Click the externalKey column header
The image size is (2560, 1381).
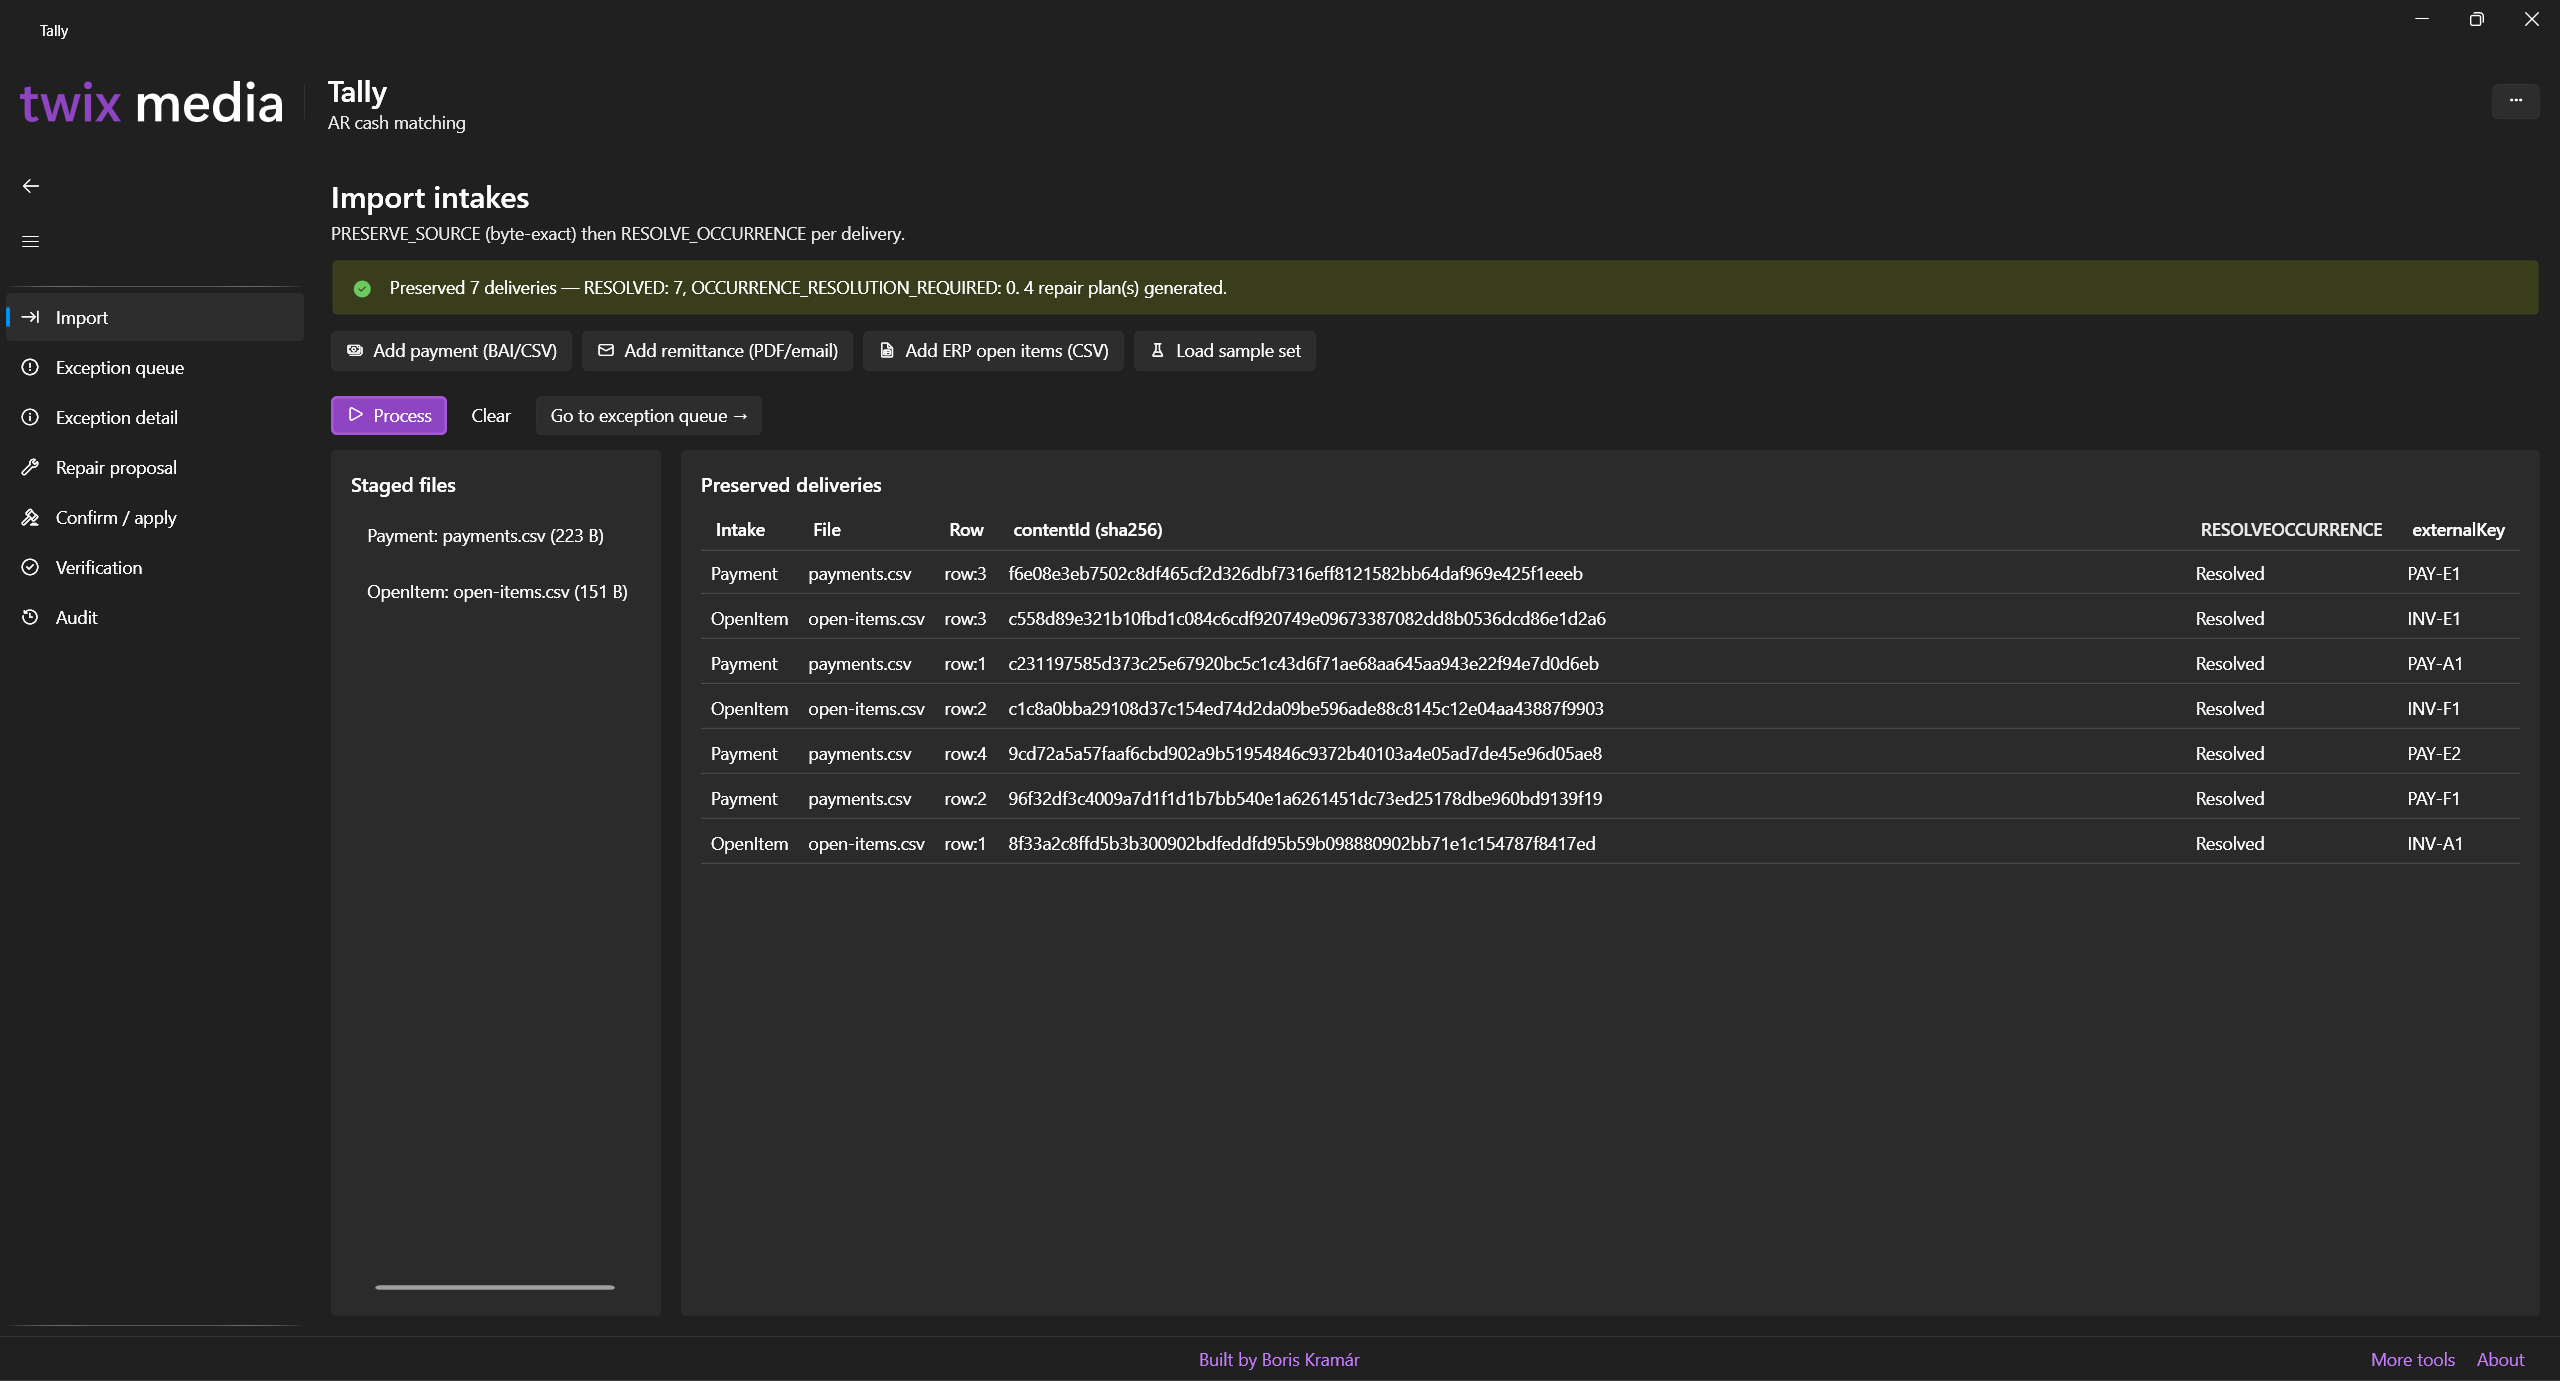[2458, 530]
